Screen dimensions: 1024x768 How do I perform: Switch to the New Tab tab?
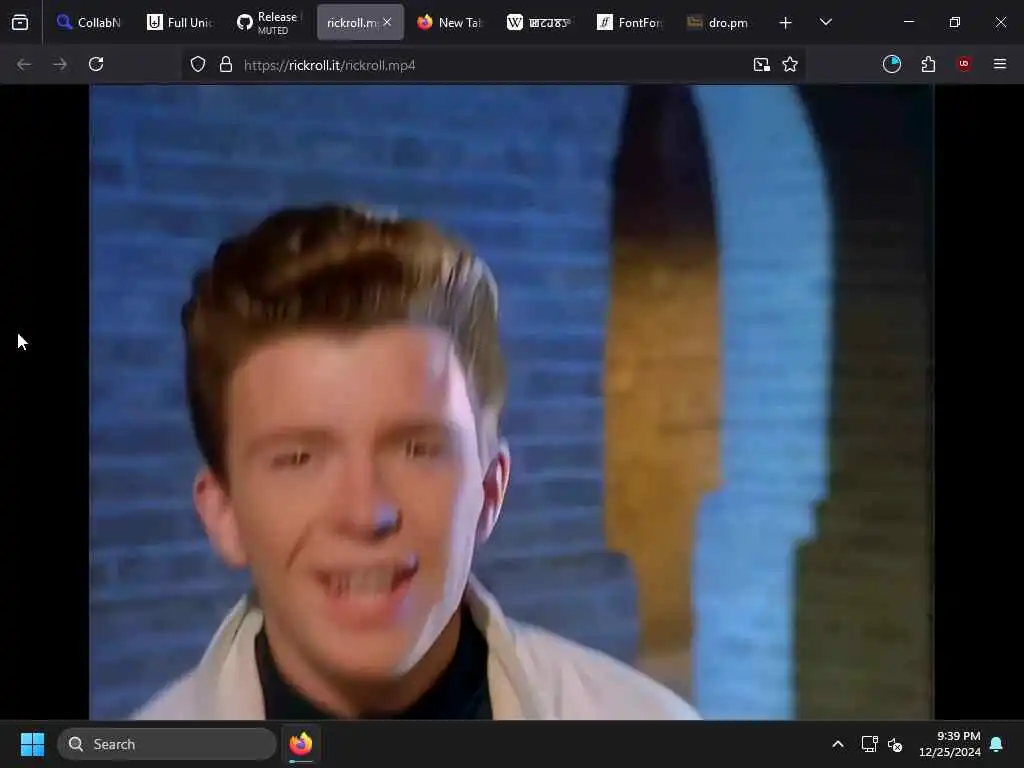click(x=449, y=23)
